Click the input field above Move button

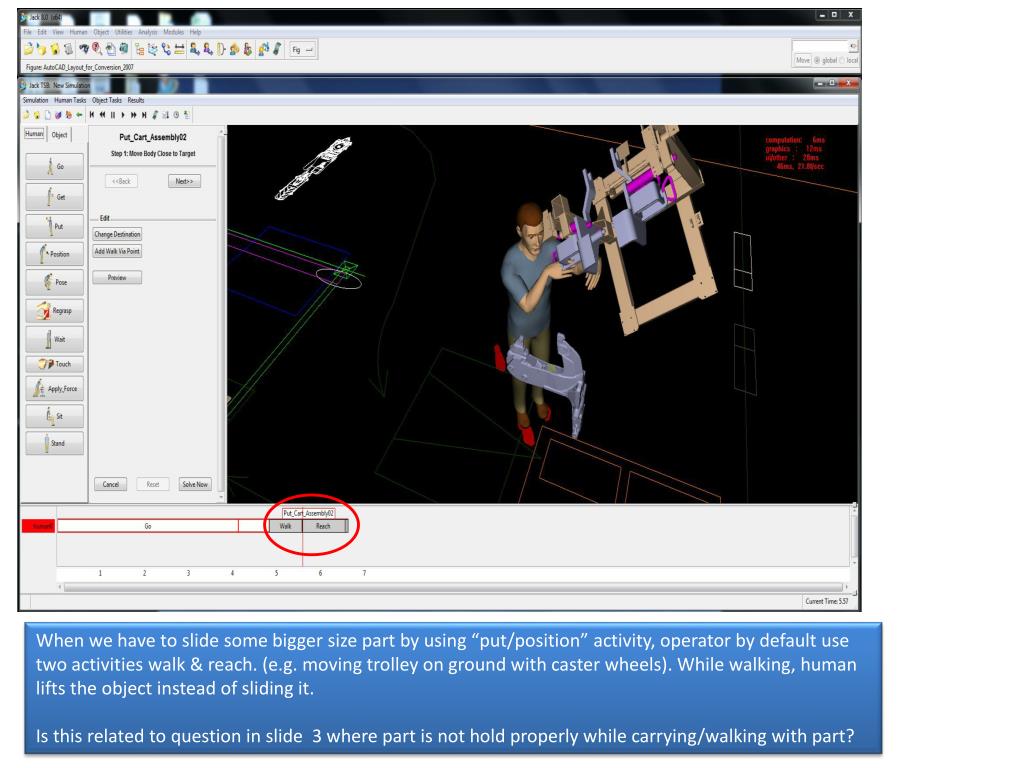click(820, 46)
